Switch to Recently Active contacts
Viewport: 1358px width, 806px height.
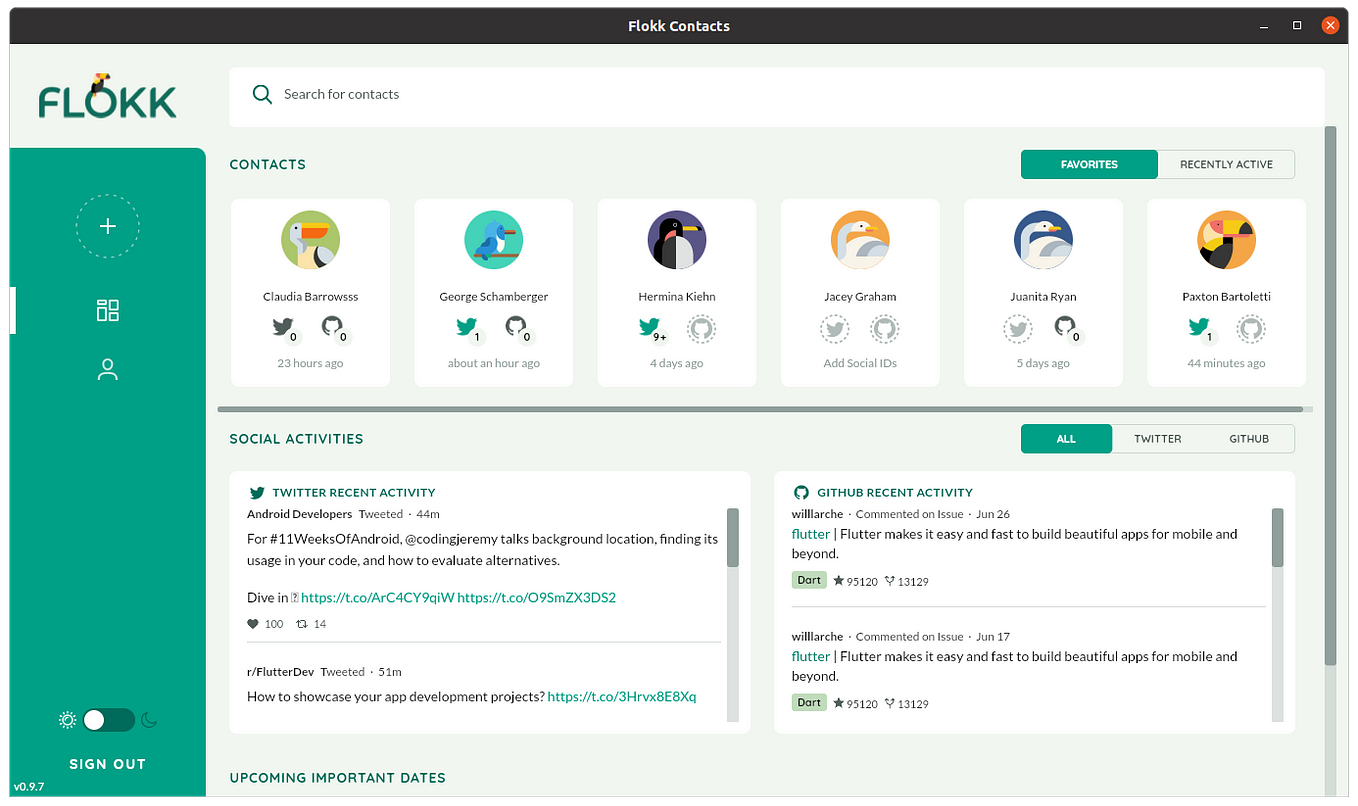point(1226,165)
